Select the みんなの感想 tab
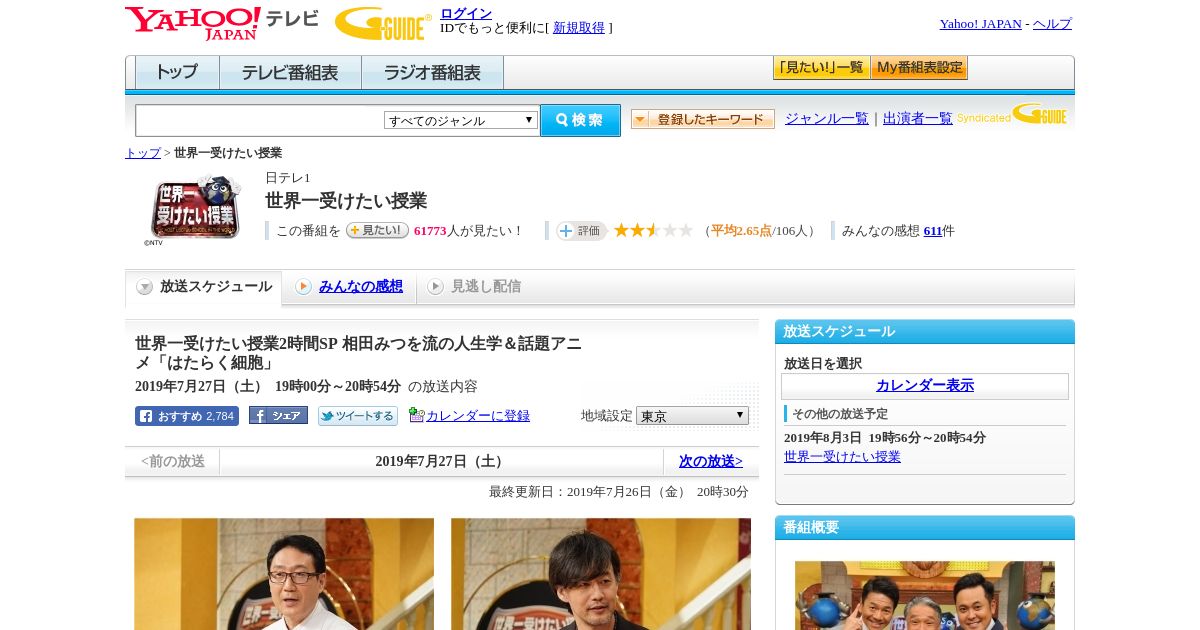Viewport: 1200px width, 630px height. pyautogui.click(x=349, y=287)
